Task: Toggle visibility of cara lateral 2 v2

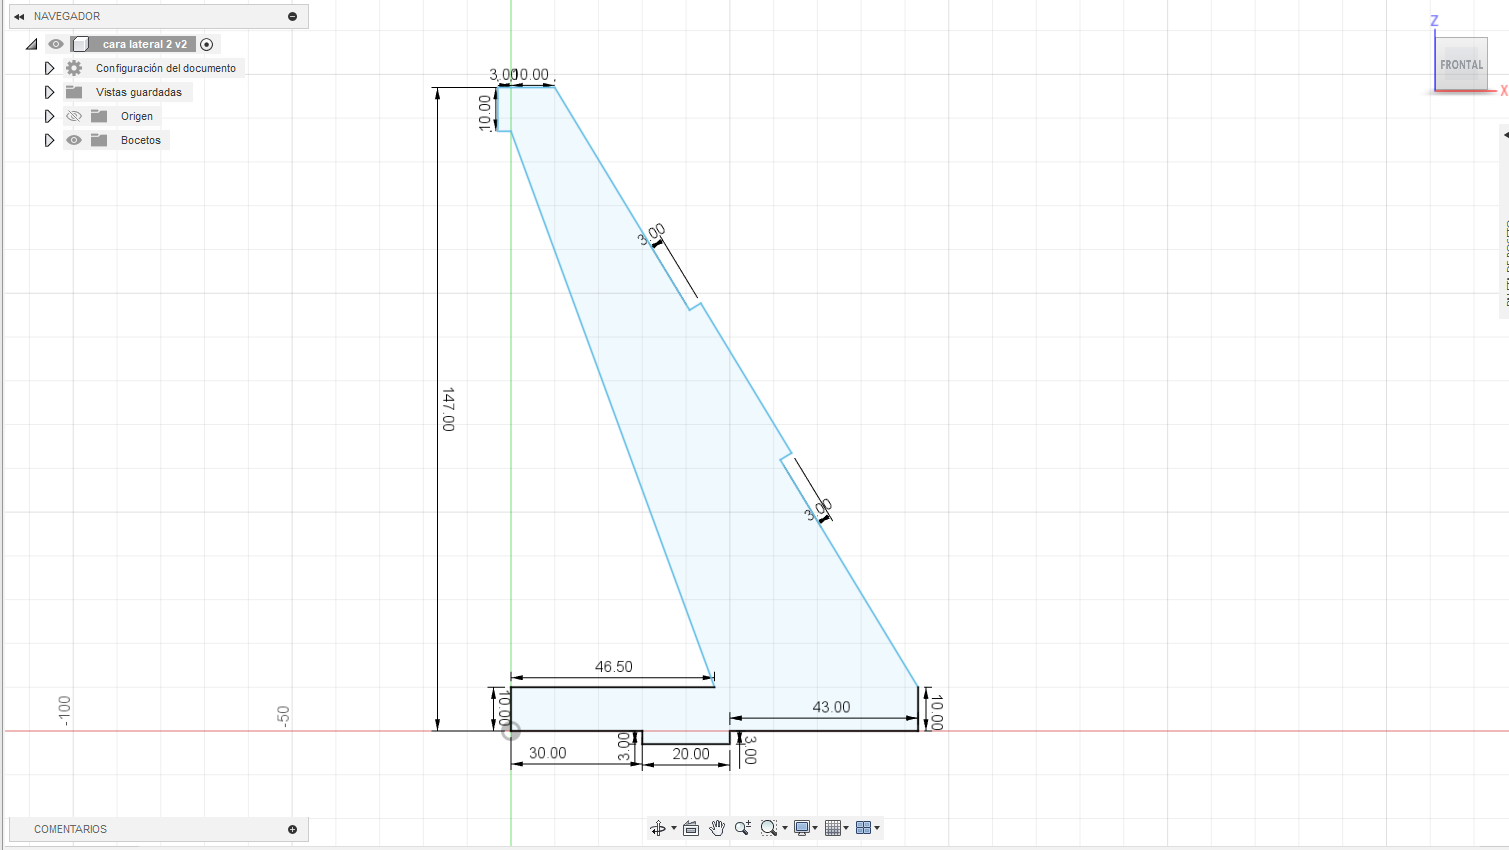Action: [56, 44]
